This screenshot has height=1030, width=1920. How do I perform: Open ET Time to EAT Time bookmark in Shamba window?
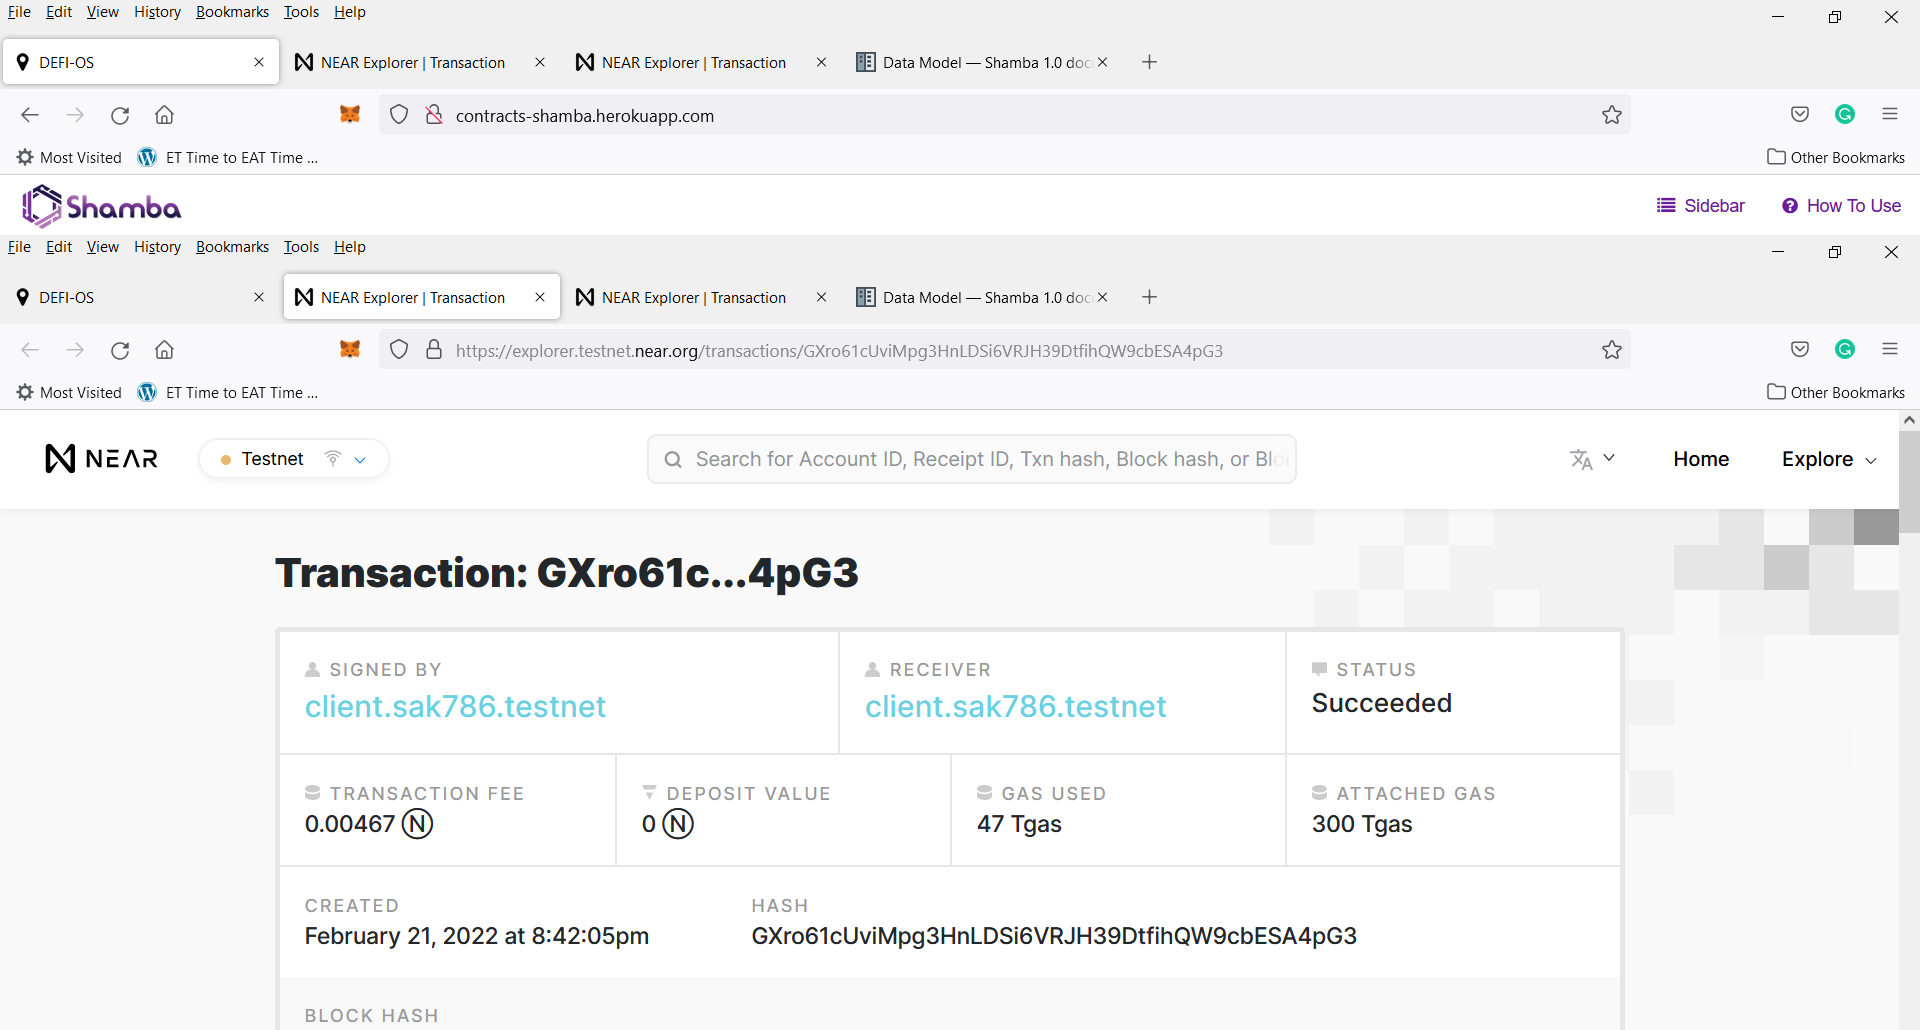[x=228, y=158]
